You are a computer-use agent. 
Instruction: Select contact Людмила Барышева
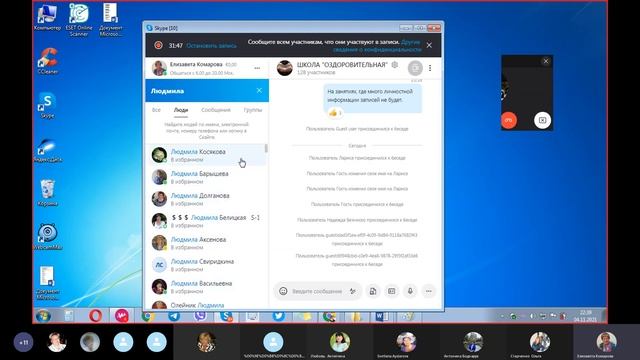pos(206,177)
